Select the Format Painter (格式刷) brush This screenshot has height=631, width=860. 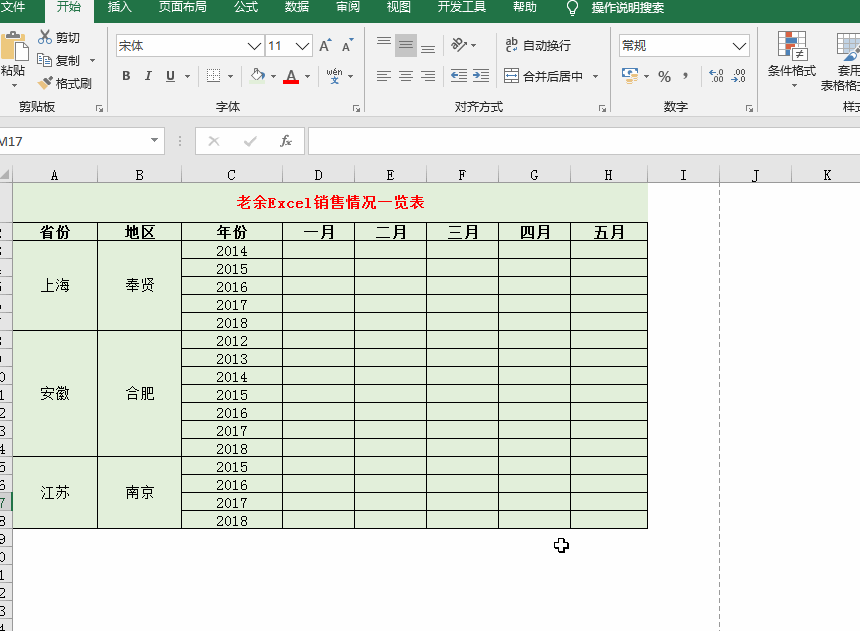45,83
